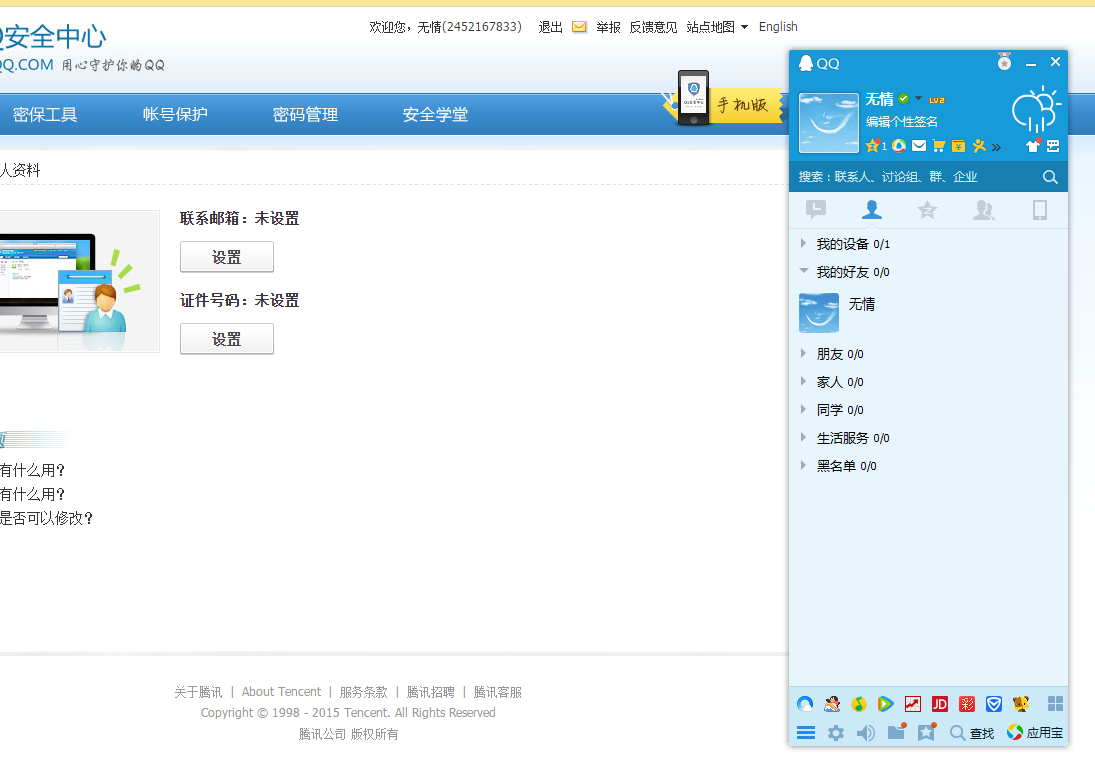Open the panel manager icon beside shirt
This screenshot has width=1095, height=772.
coord(1053,146)
